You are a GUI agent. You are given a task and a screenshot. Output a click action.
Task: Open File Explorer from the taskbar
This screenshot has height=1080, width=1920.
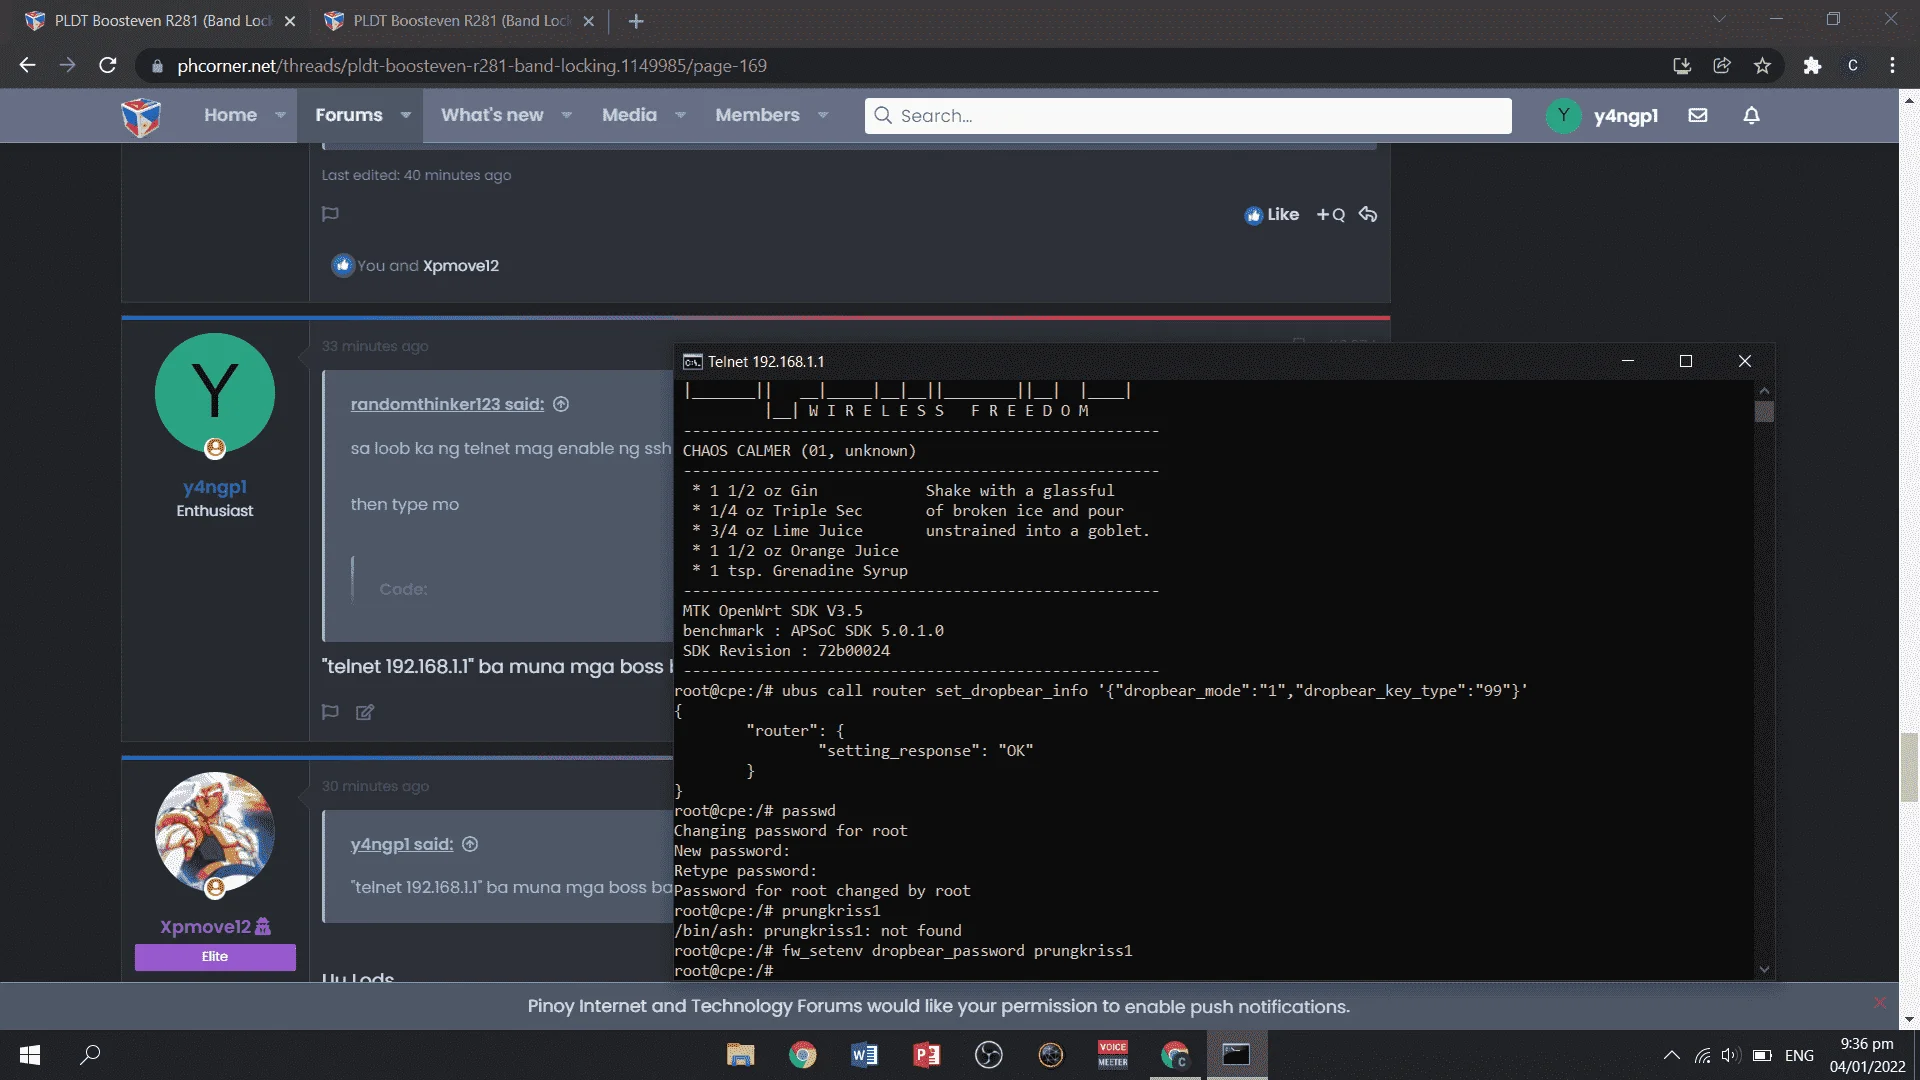coord(740,1055)
